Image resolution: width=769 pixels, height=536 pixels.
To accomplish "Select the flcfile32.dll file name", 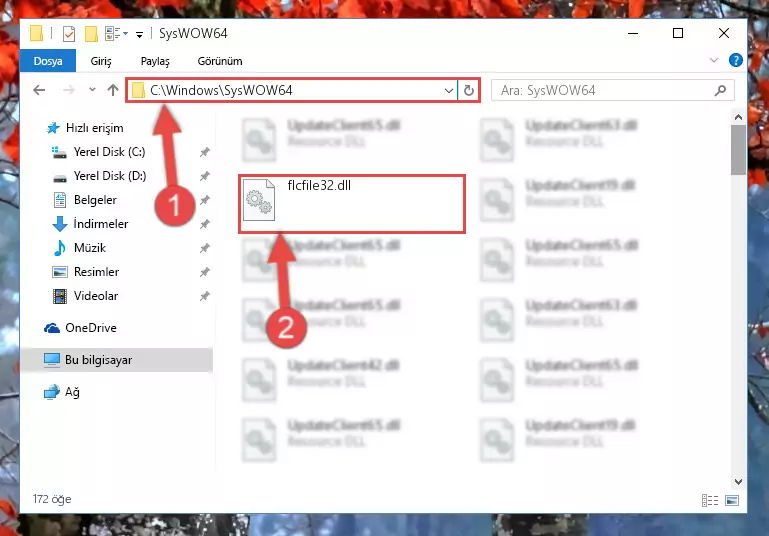I will point(319,185).
